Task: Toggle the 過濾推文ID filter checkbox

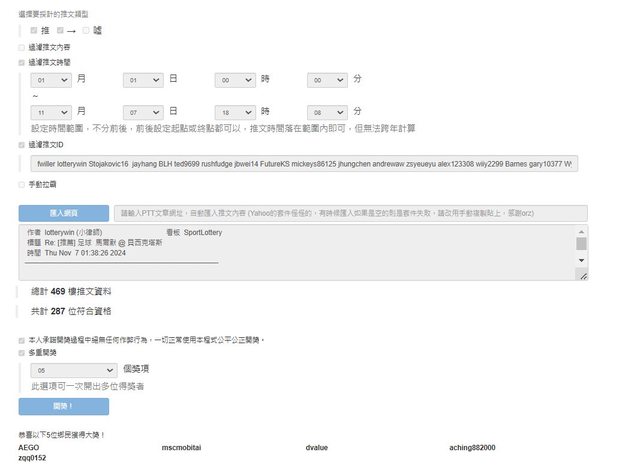Action: (x=22, y=145)
